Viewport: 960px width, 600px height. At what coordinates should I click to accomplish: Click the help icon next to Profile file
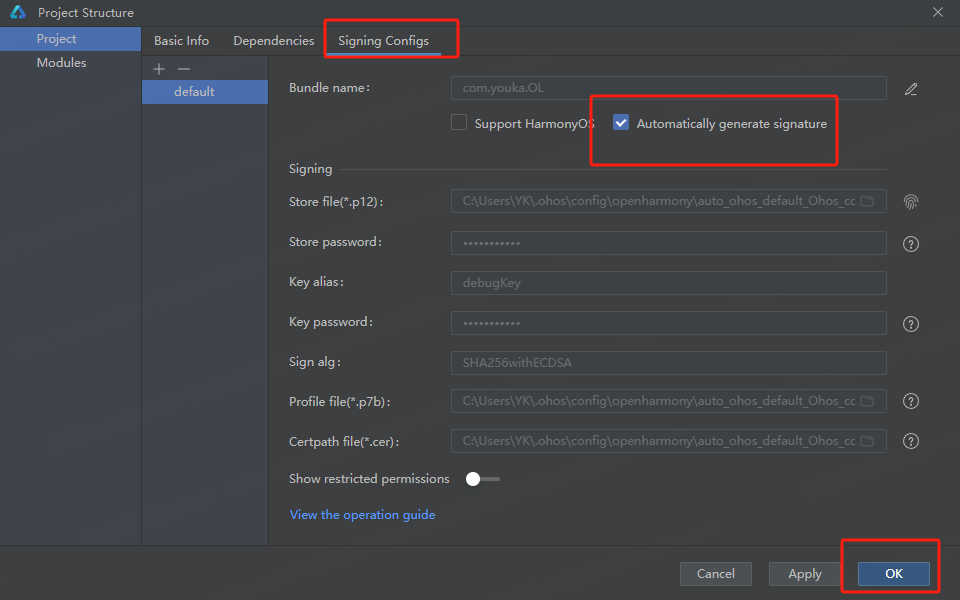pos(910,401)
